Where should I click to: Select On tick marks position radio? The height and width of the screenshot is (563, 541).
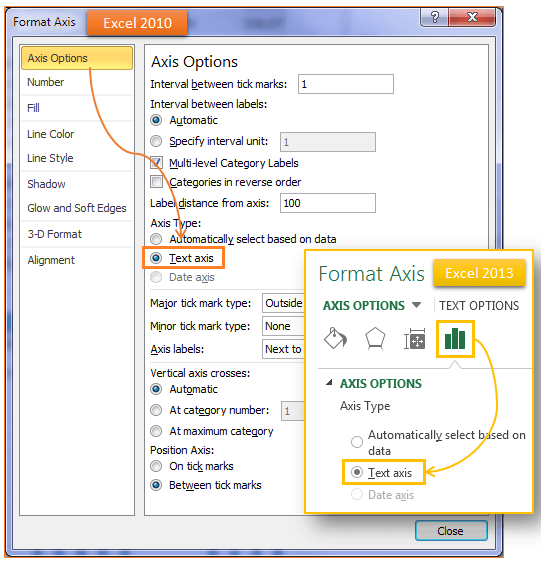point(156,466)
